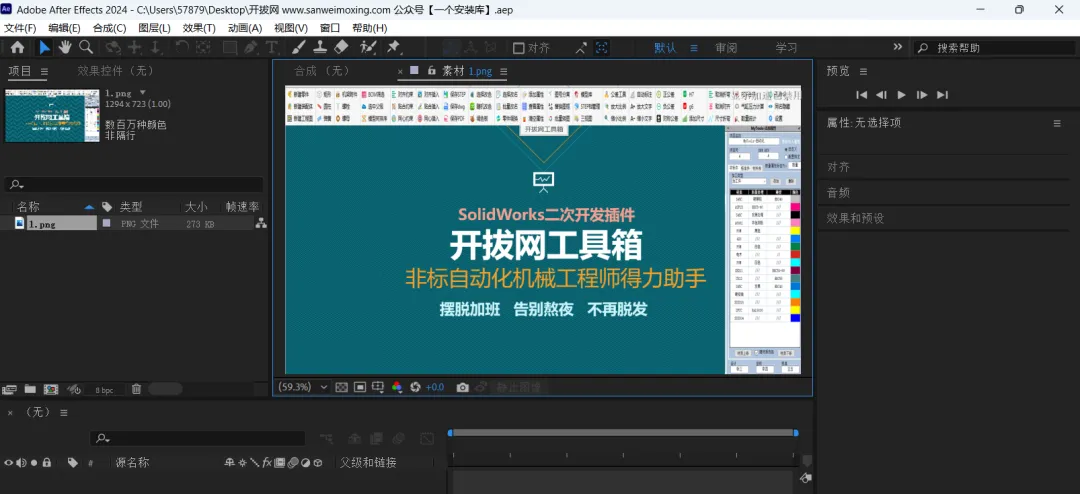Click the timeline work area bar

623,433
